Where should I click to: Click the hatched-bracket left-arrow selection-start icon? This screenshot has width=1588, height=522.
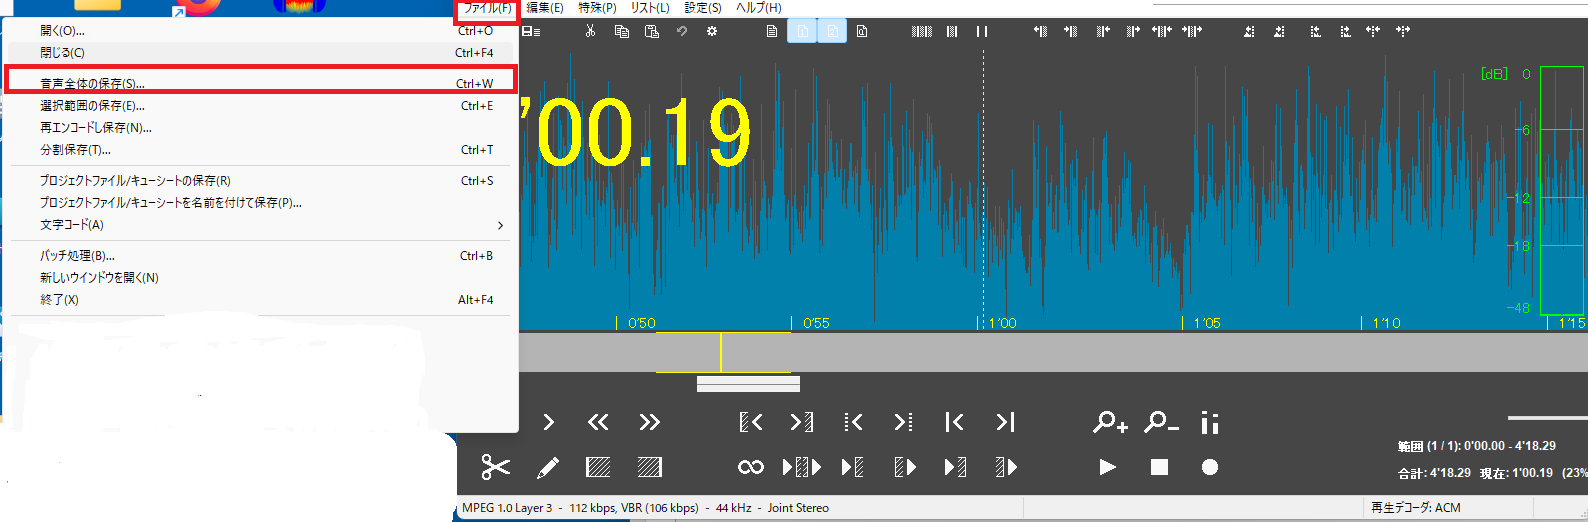pyautogui.click(x=751, y=422)
